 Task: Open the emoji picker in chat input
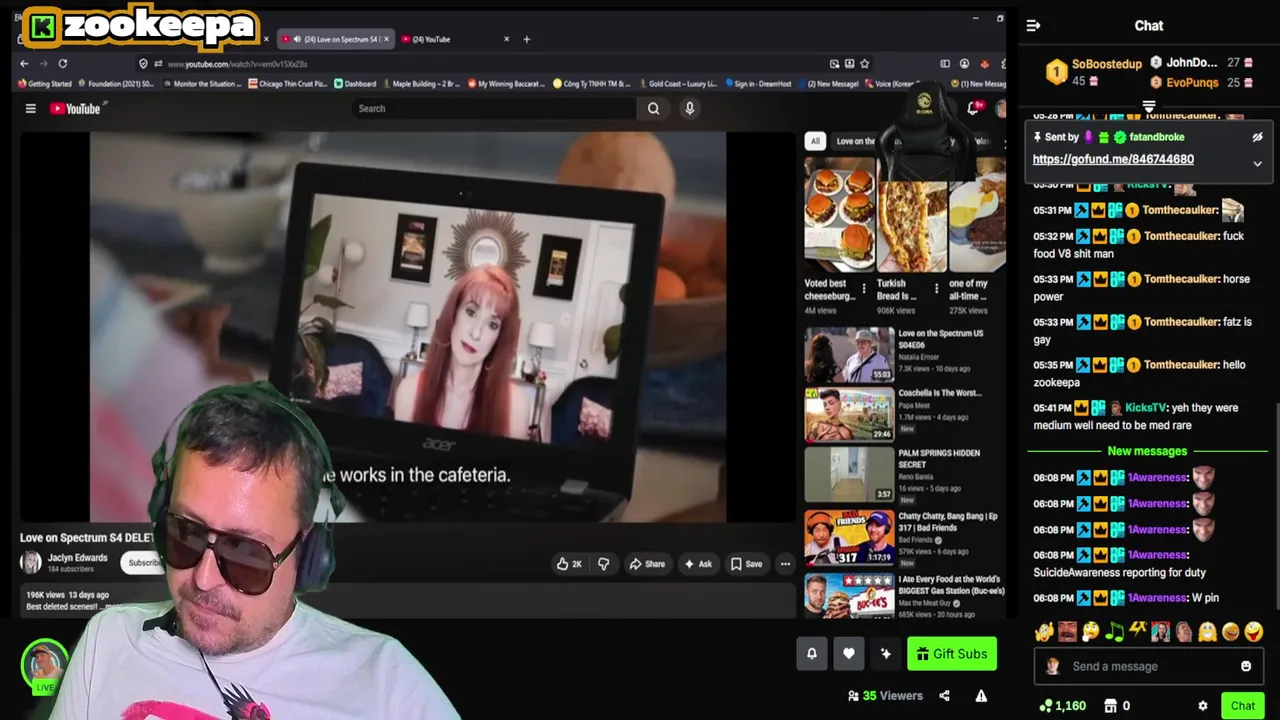[1246, 666]
